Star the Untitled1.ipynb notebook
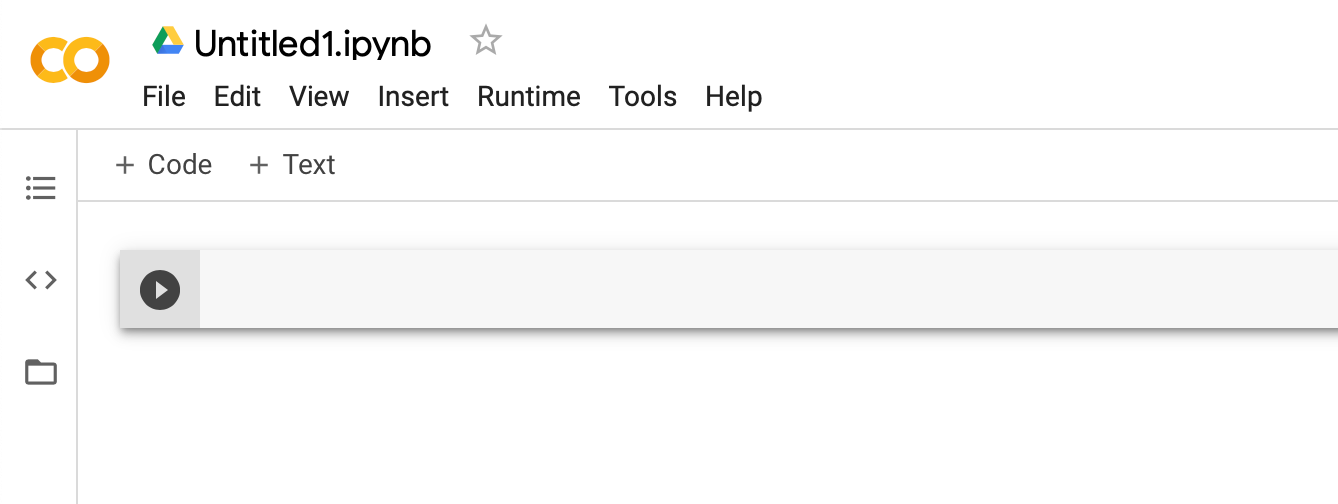Image resolution: width=1338 pixels, height=504 pixels. (x=486, y=41)
